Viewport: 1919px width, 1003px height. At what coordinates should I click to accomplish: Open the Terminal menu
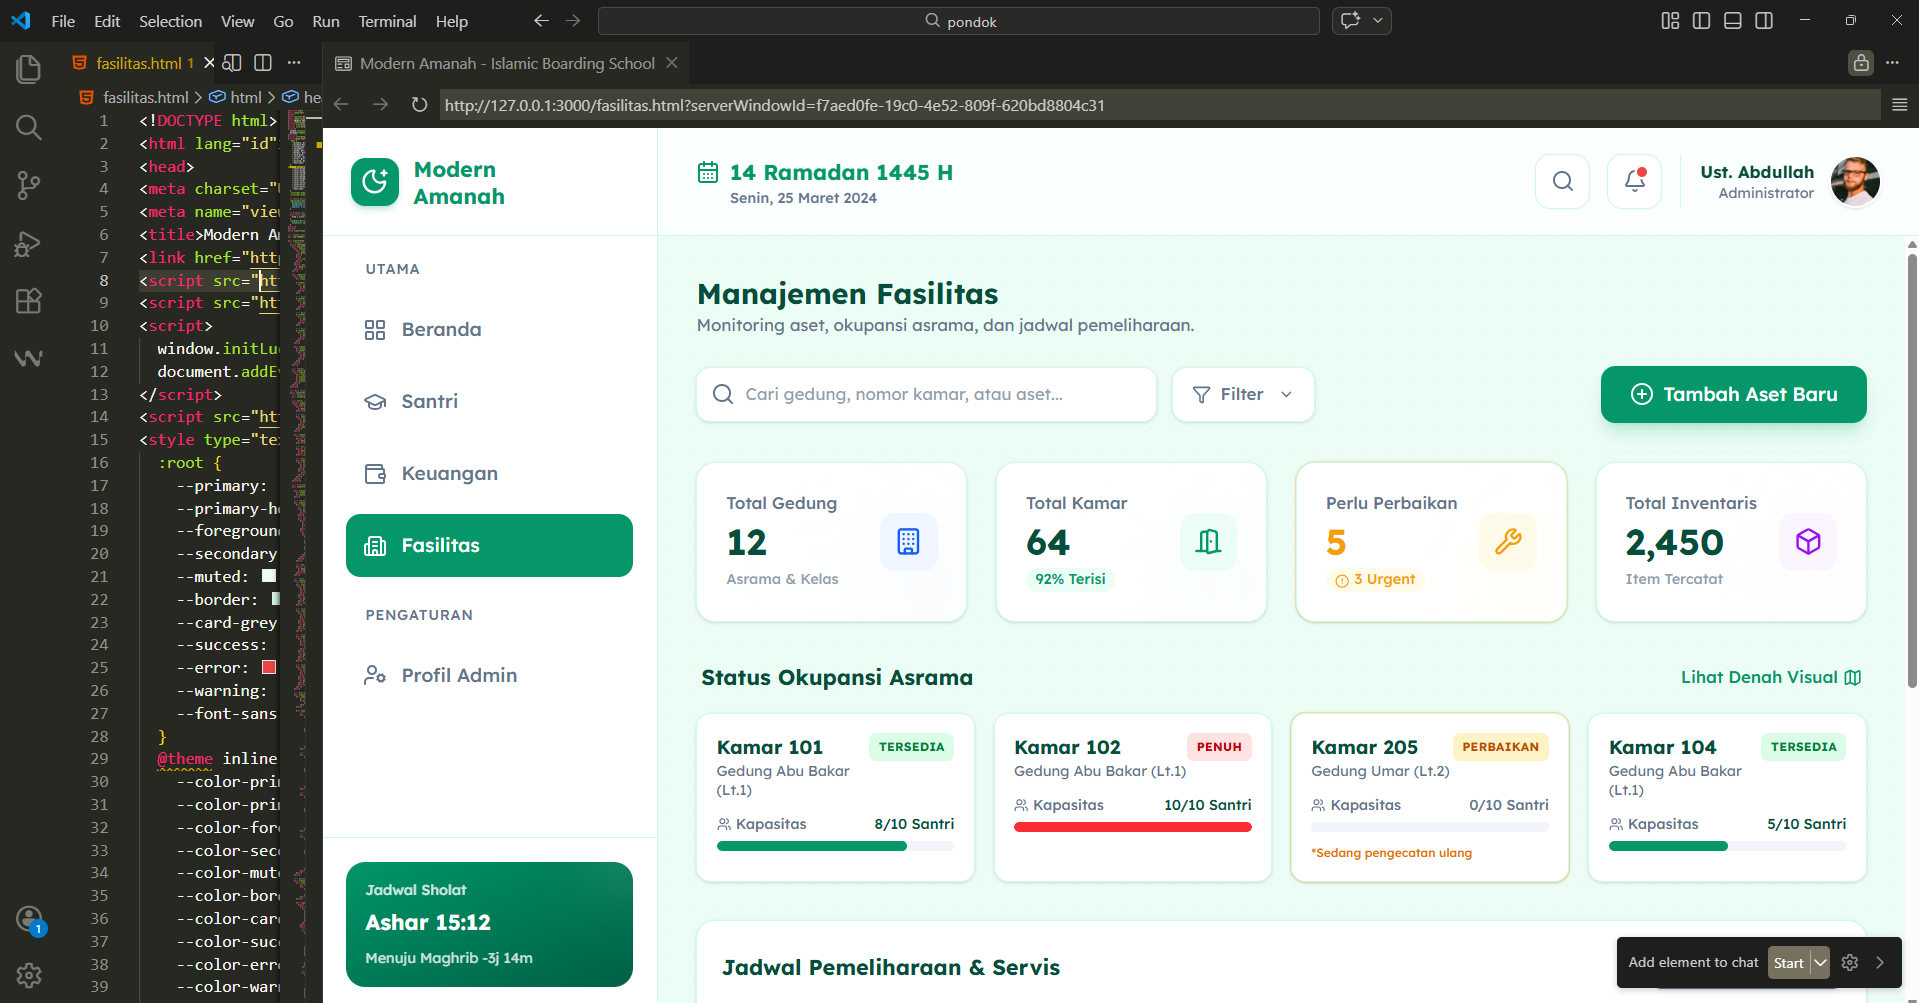387,21
